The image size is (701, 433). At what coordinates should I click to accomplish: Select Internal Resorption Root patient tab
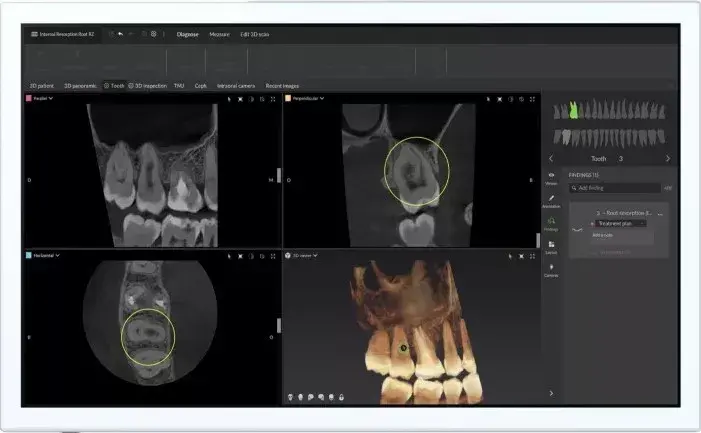63,34
